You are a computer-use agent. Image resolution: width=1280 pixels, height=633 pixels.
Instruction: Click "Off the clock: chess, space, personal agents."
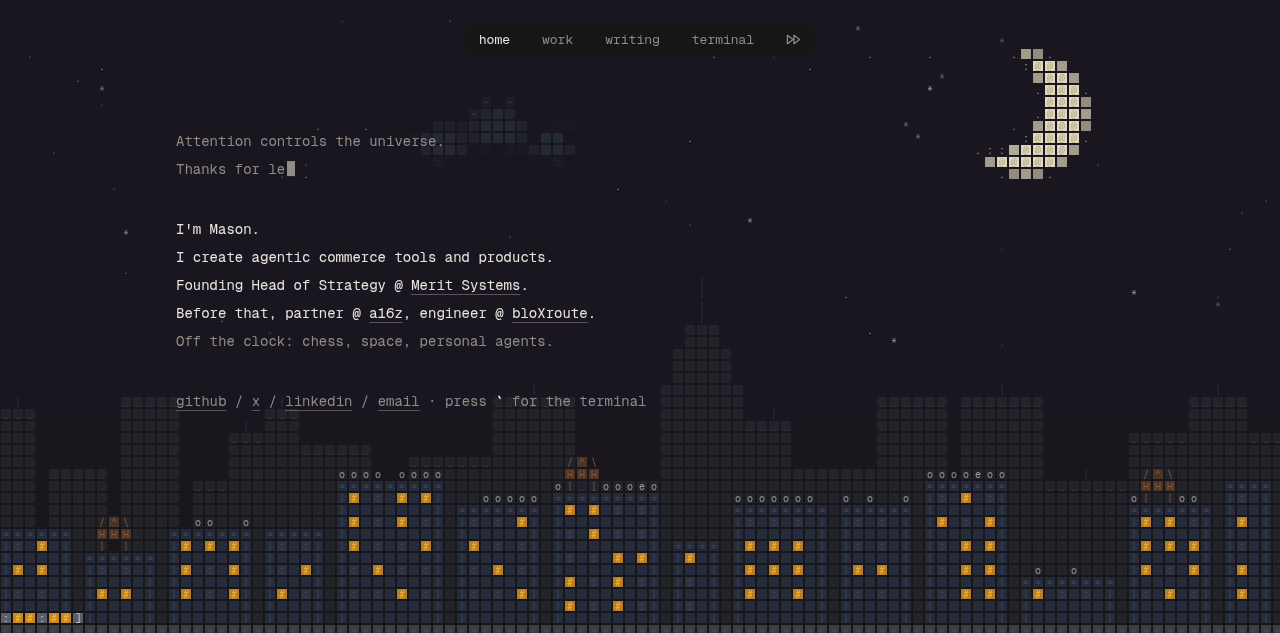pos(365,342)
